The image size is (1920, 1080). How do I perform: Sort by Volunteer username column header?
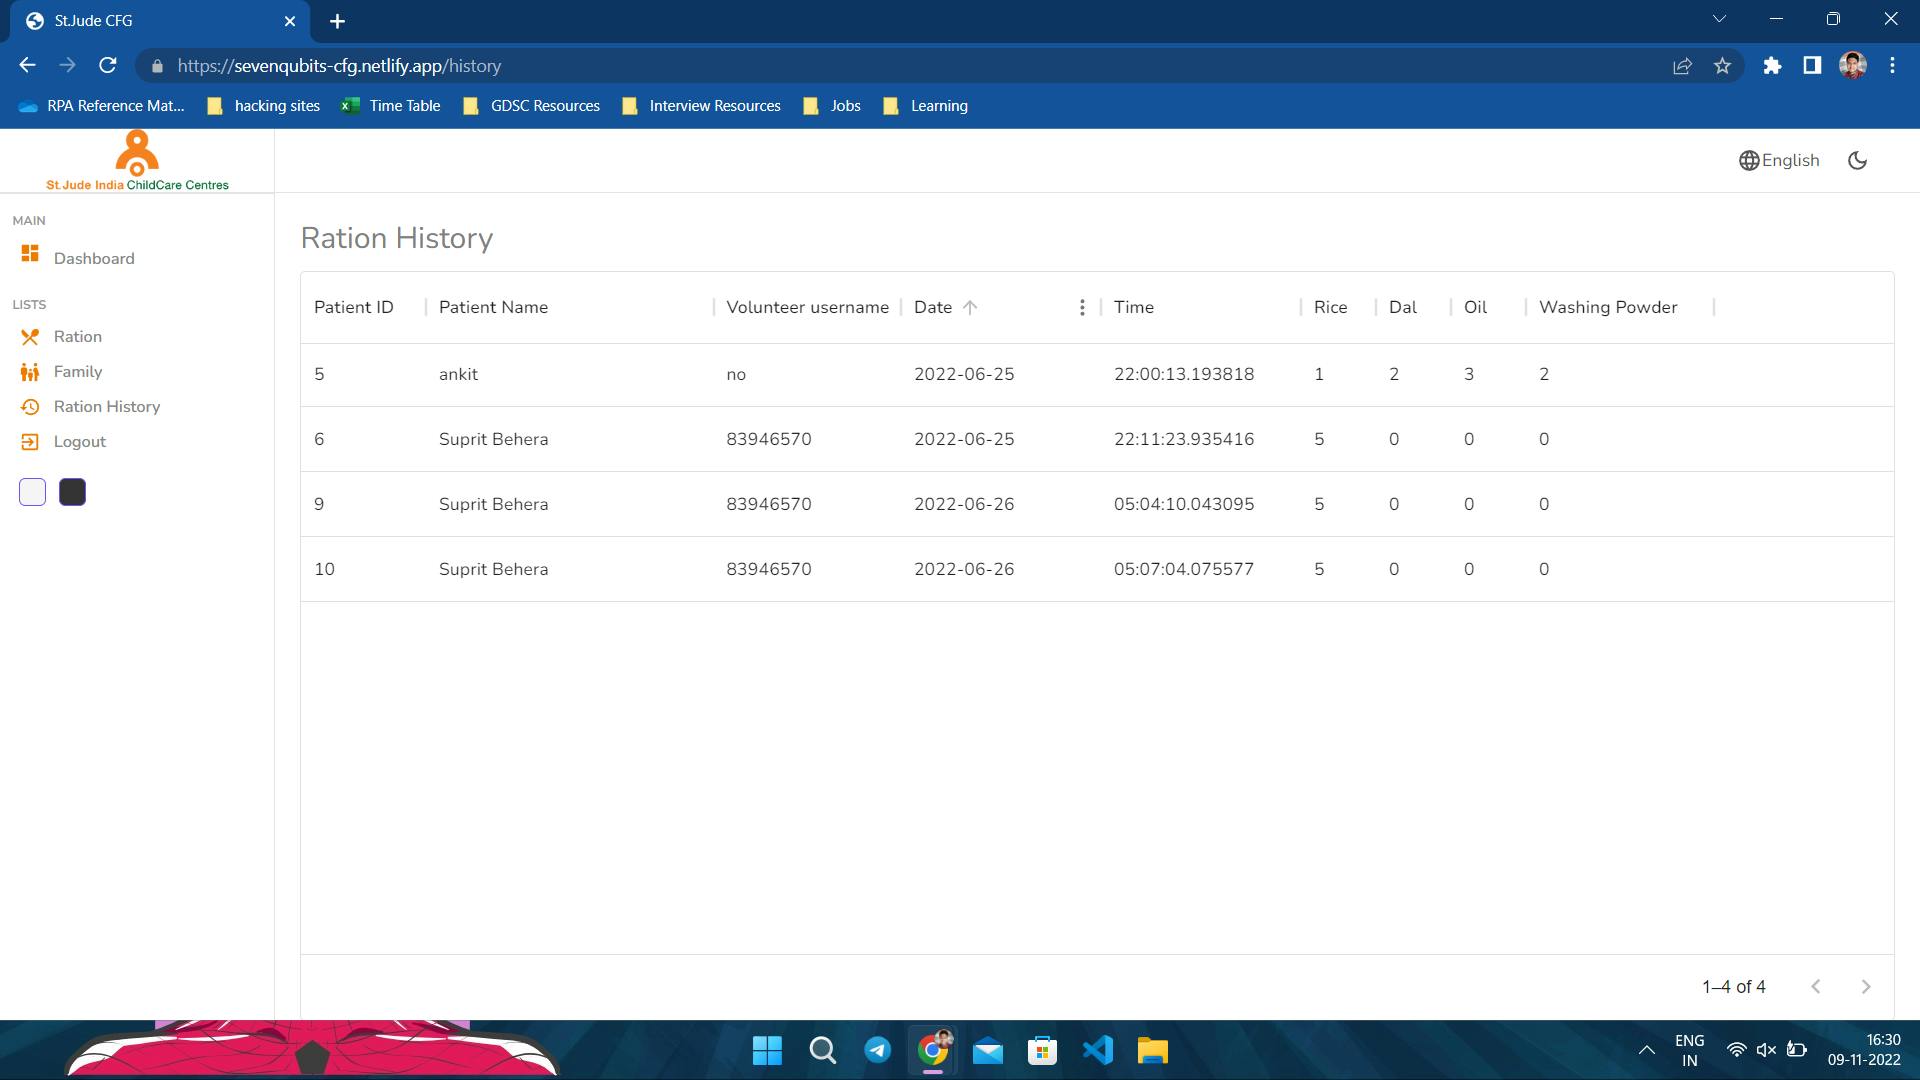(807, 308)
